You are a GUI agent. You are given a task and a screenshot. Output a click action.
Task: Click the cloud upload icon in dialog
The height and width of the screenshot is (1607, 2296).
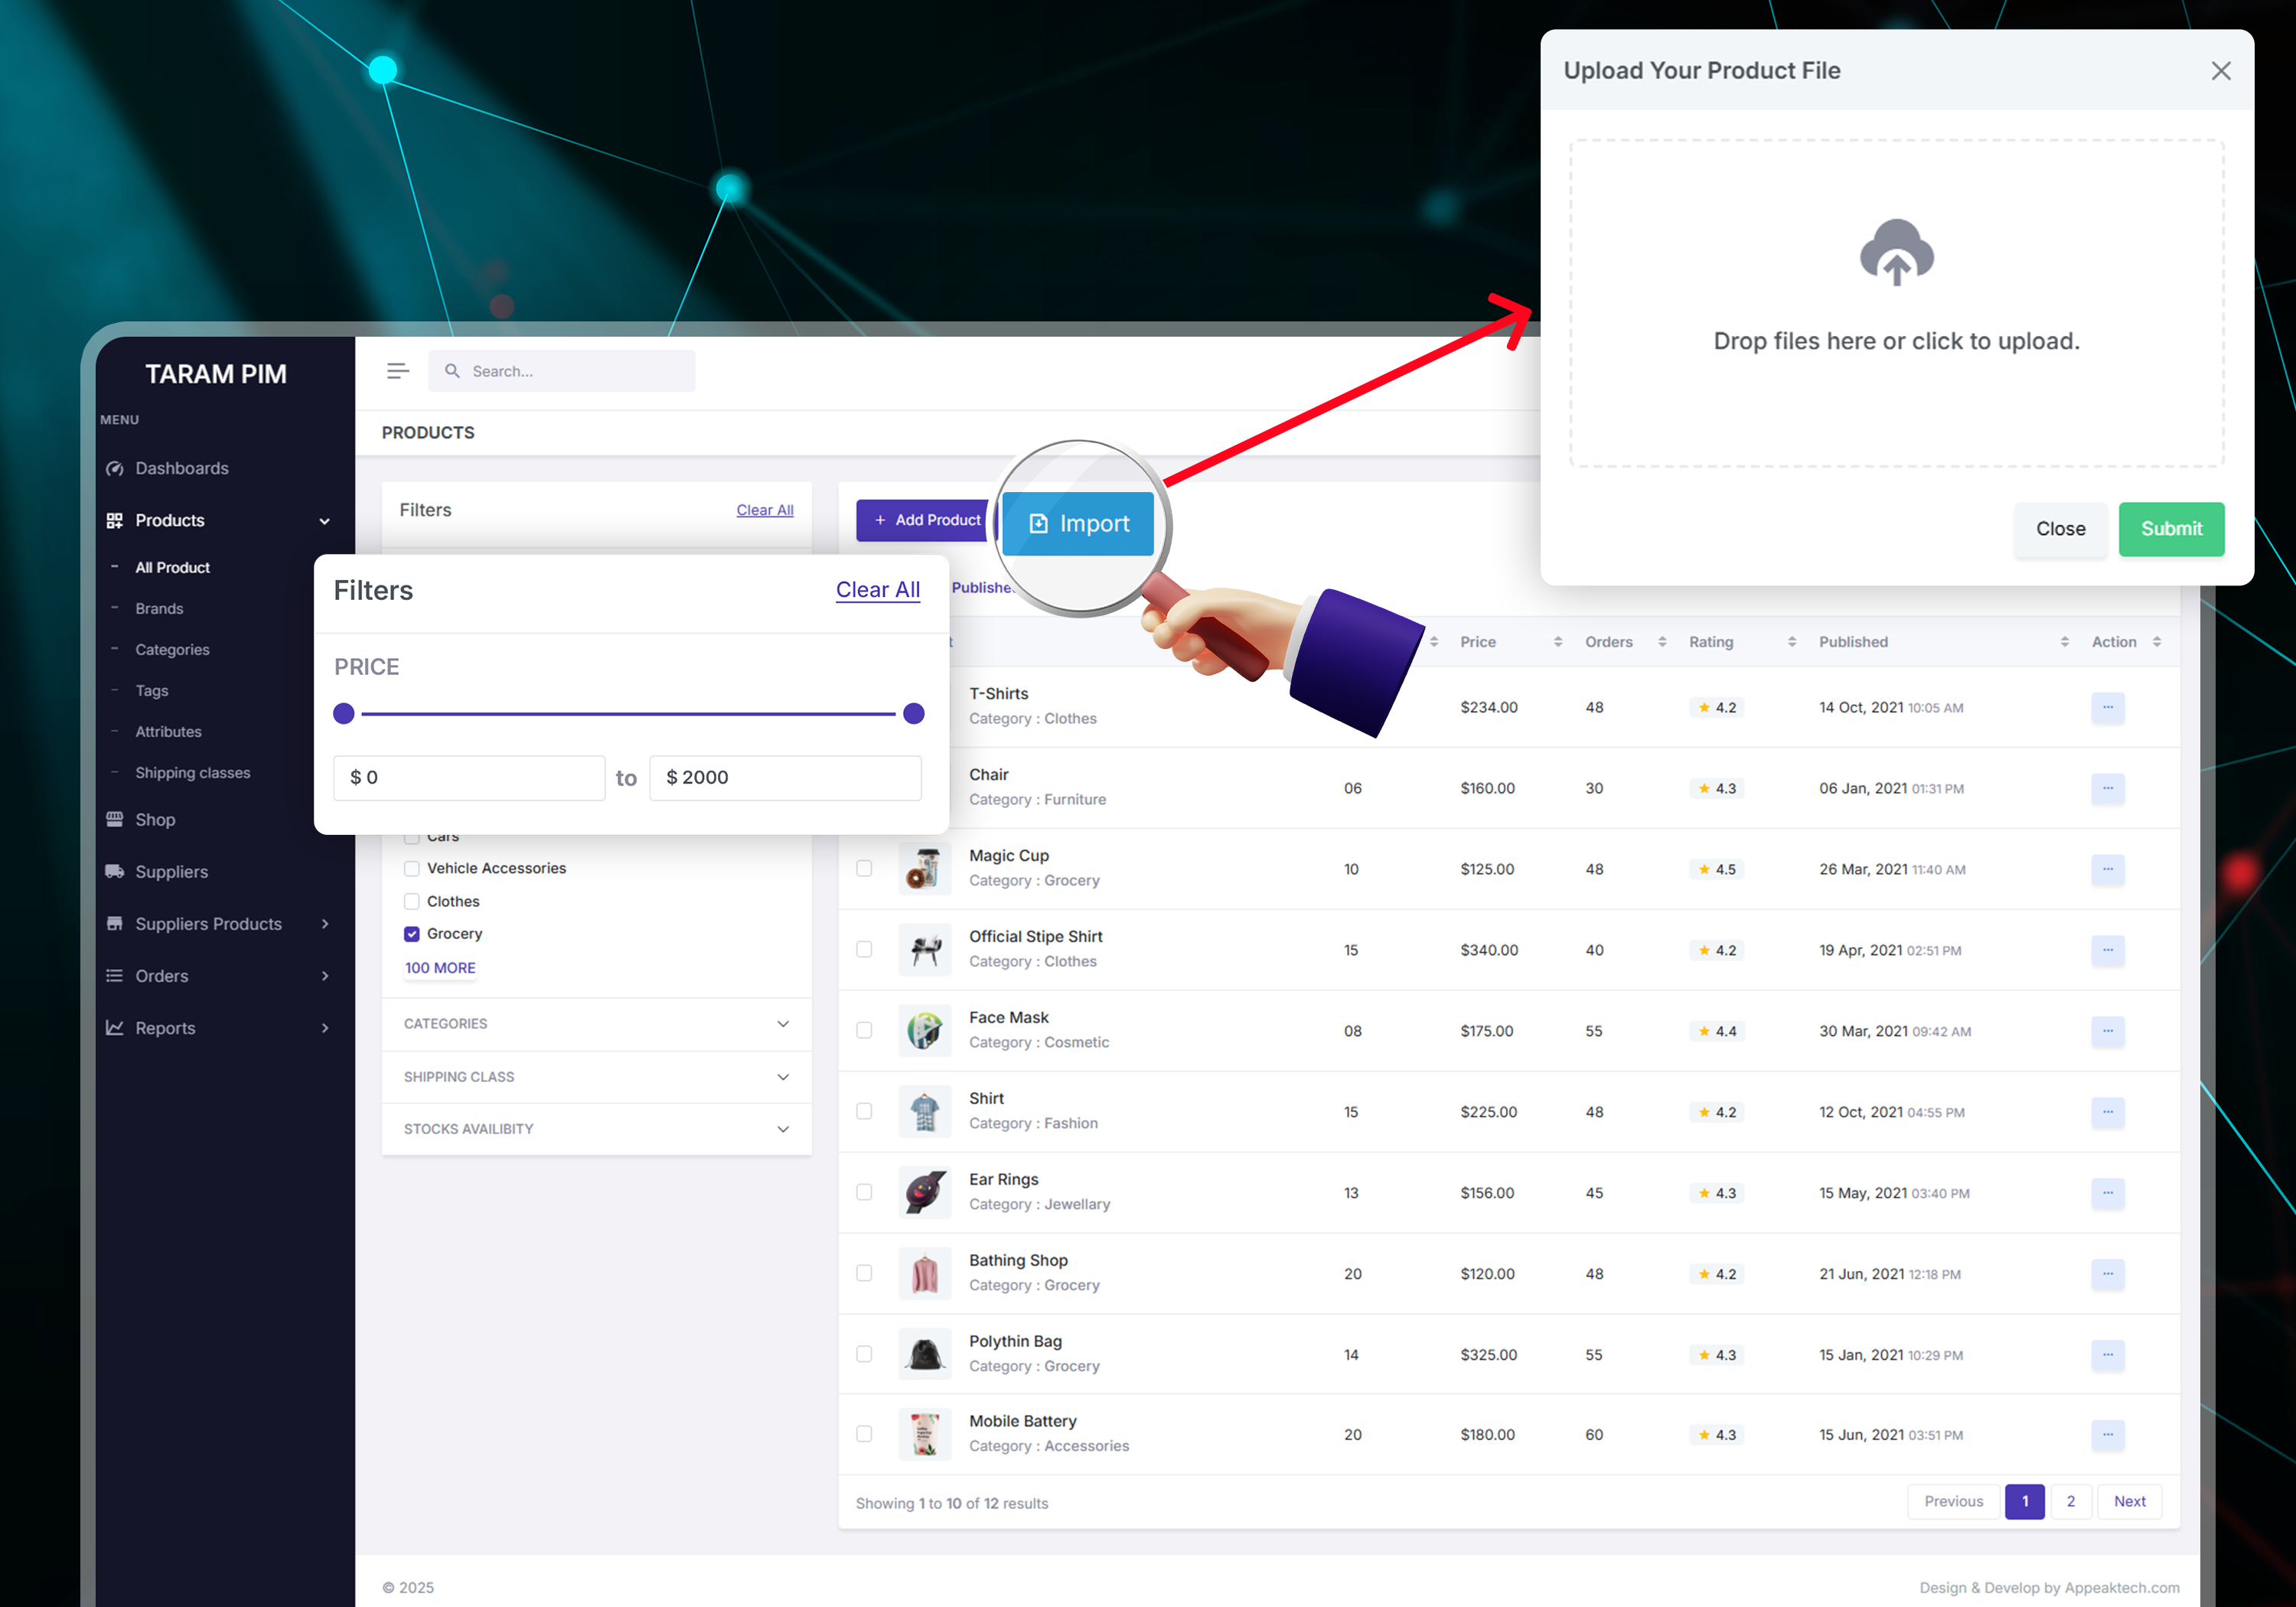click(x=1896, y=252)
